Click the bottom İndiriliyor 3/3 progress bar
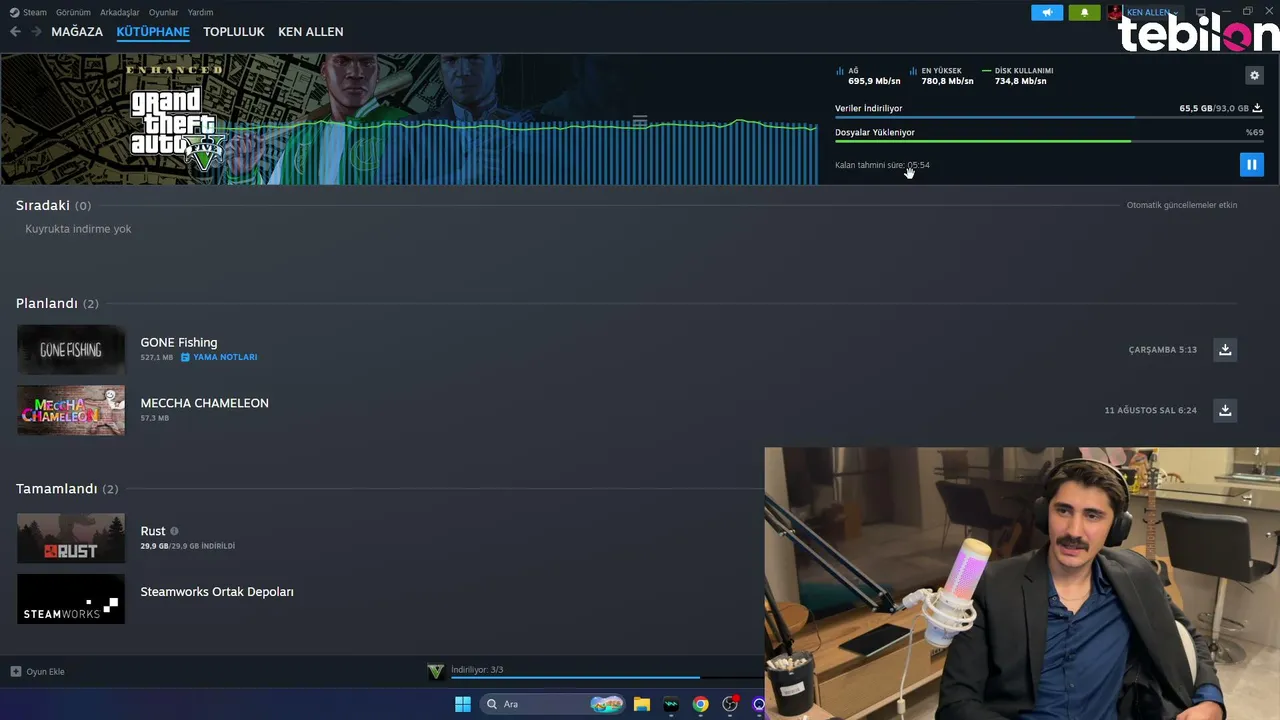 pyautogui.click(x=606, y=678)
